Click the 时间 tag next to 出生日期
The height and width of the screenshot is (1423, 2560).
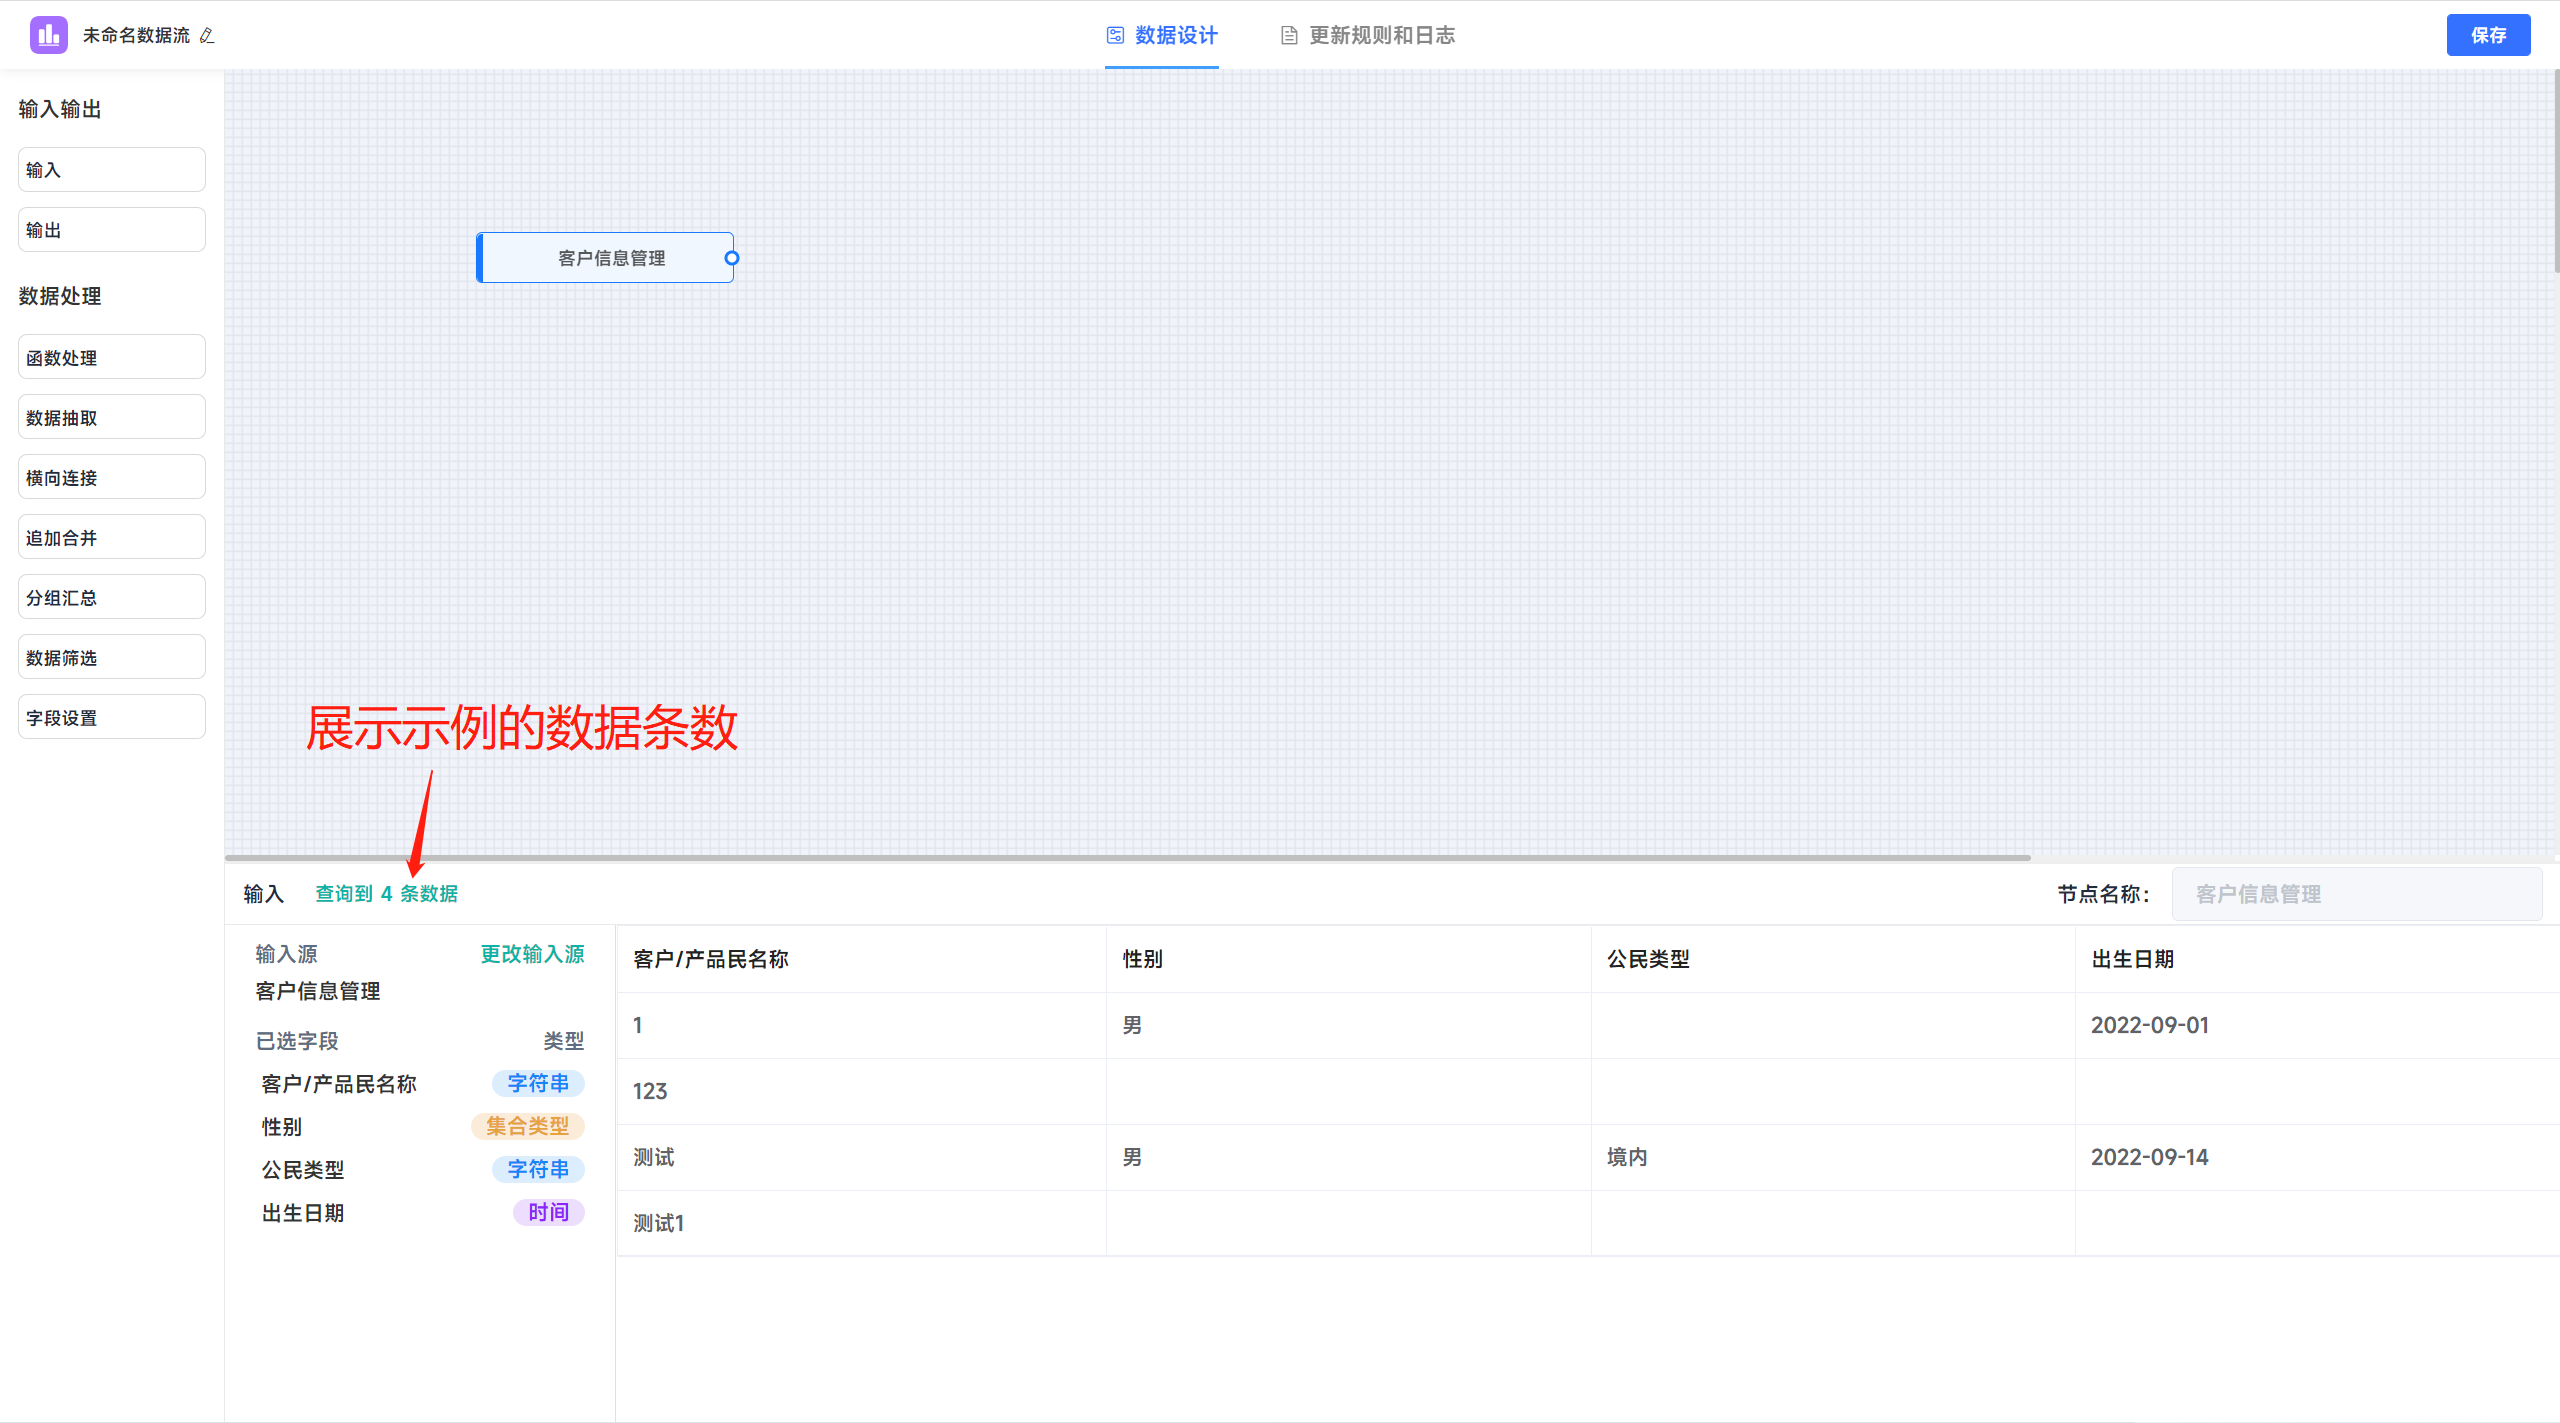click(549, 1212)
